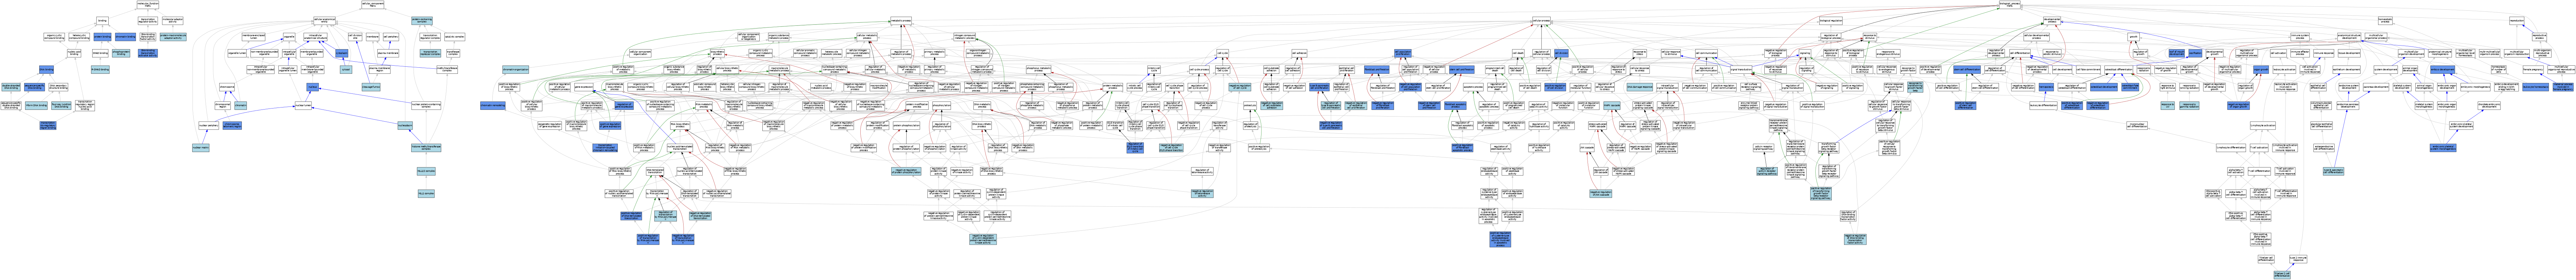Click the "nuclear lumen" node
Viewport: 2576px width, 280px height.
click(x=303, y=106)
